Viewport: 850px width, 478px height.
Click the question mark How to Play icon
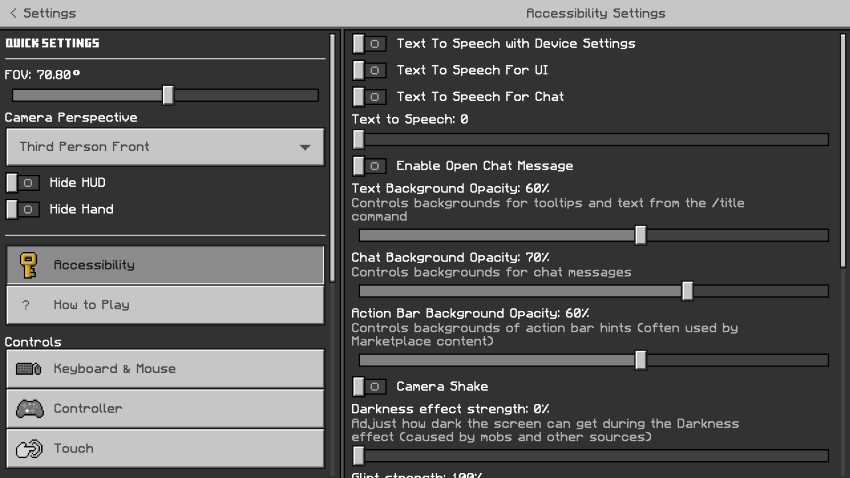pos(26,305)
